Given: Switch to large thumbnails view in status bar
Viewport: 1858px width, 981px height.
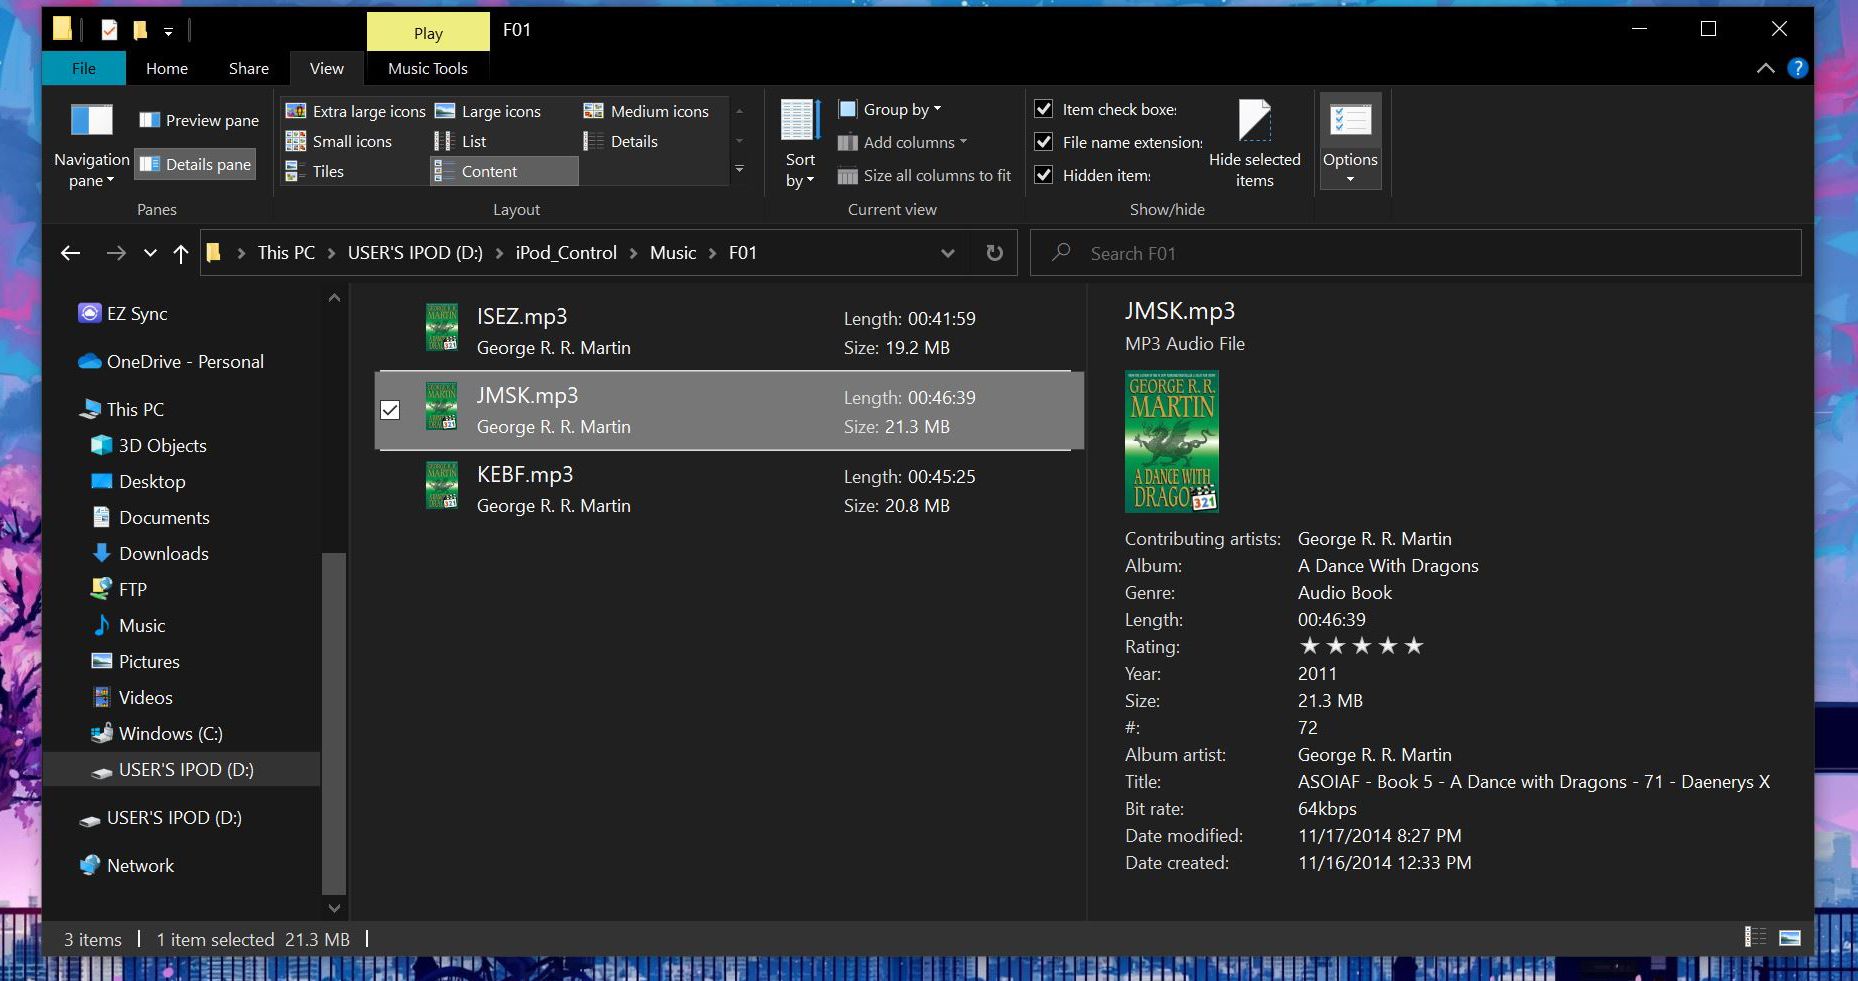Looking at the screenshot, I should click(x=1790, y=938).
